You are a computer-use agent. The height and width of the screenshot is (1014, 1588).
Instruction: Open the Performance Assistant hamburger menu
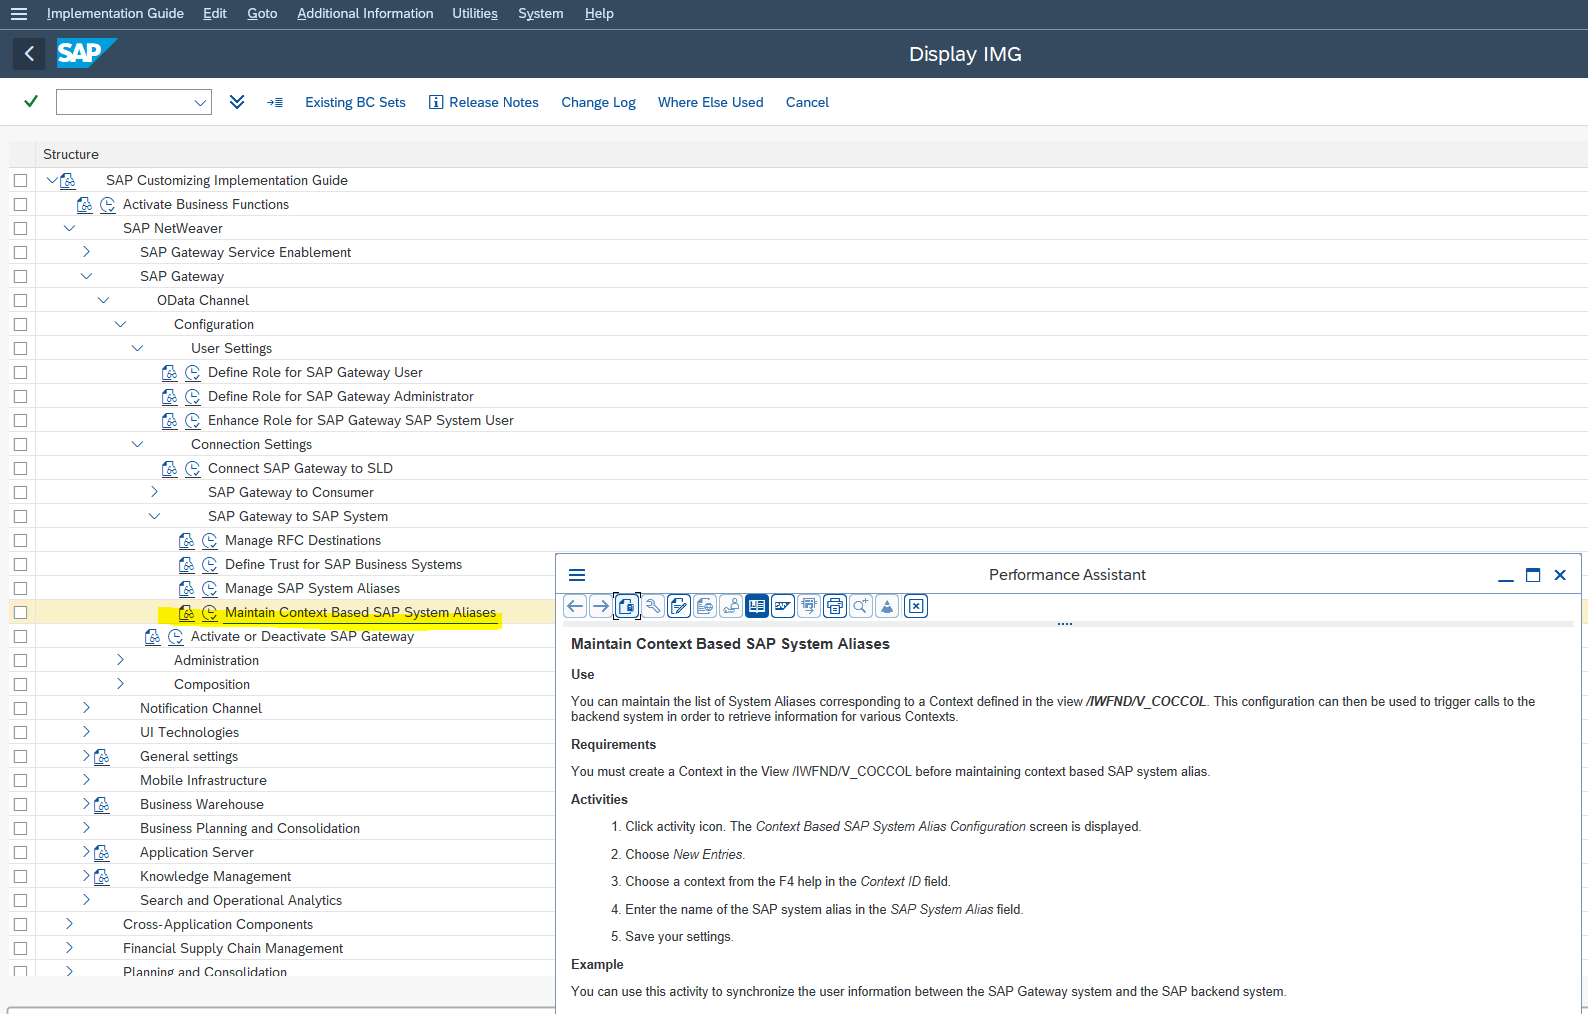(577, 575)
